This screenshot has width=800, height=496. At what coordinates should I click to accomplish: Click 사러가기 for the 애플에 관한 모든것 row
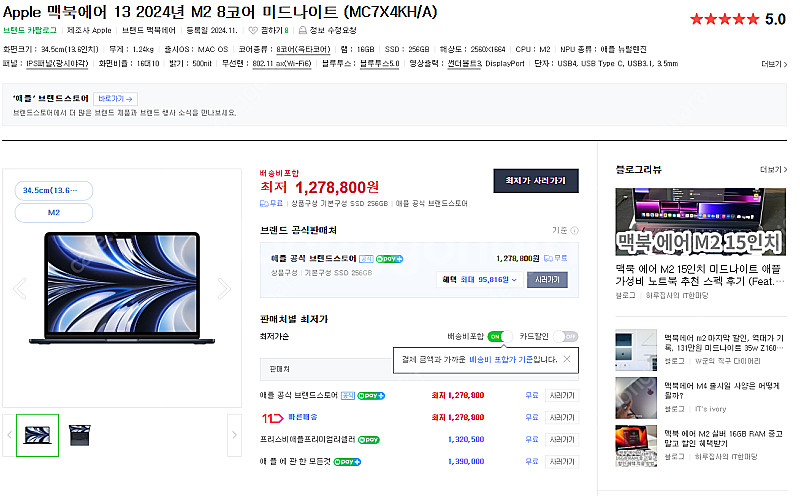562,462
